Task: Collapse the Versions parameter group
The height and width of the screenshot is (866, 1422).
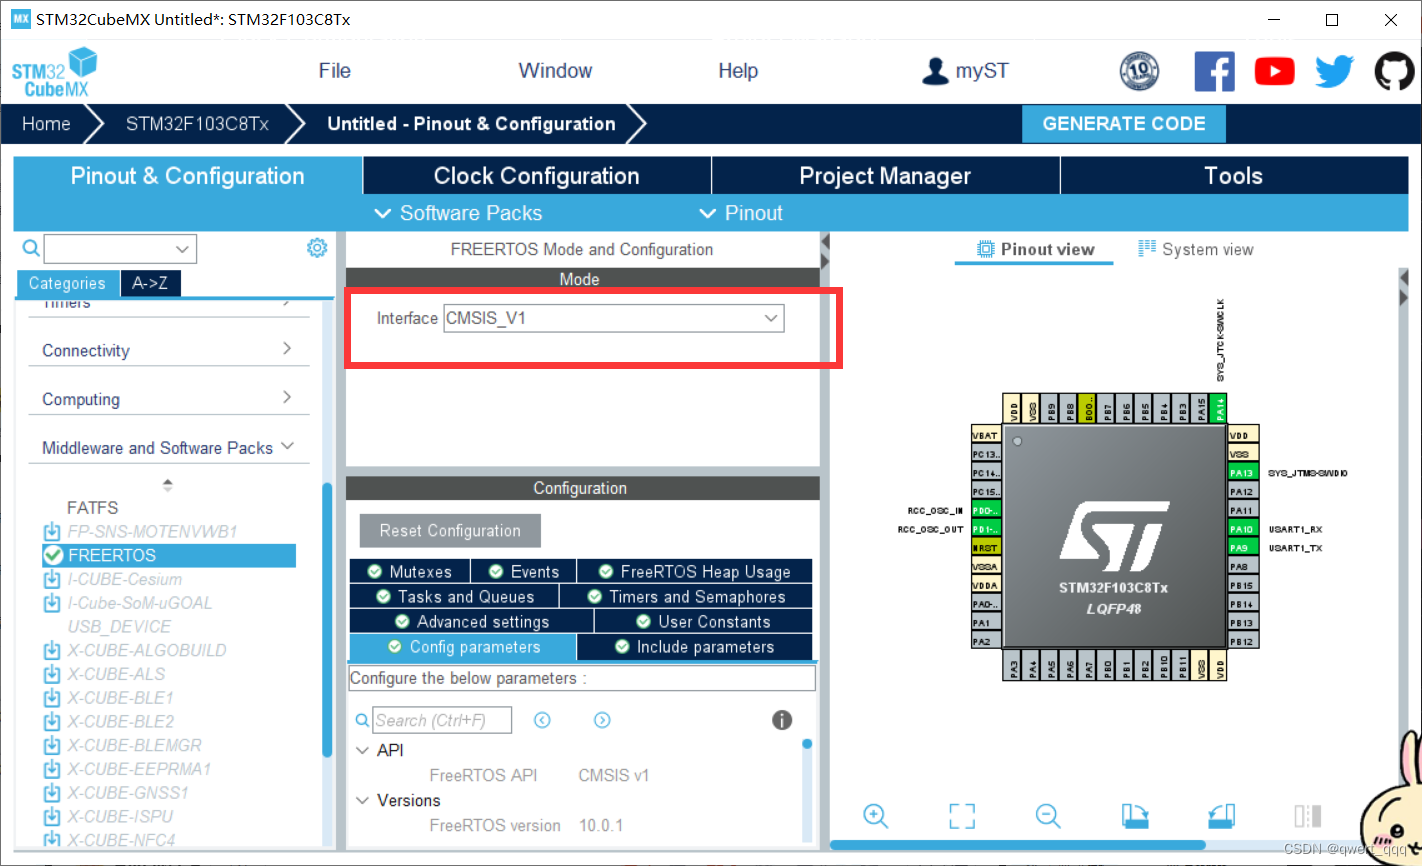Action: (x=363, y=800)
